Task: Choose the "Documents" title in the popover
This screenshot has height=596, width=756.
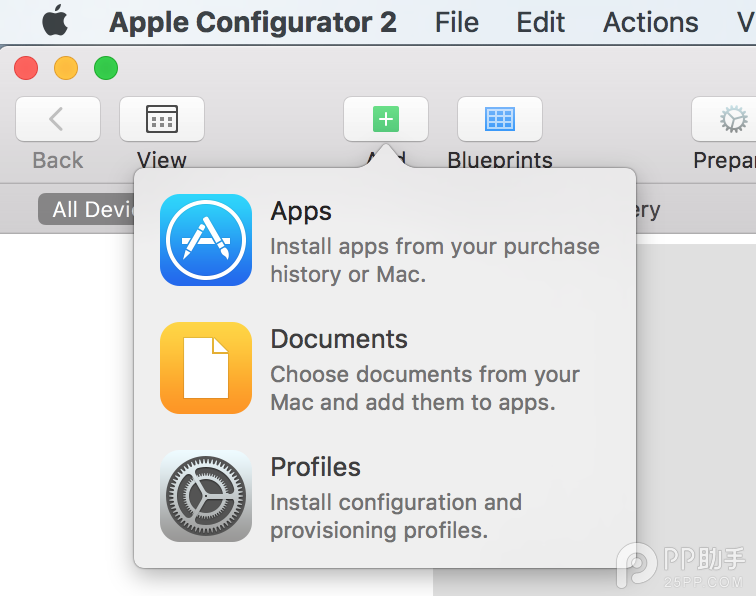Action: coord(339,339)
